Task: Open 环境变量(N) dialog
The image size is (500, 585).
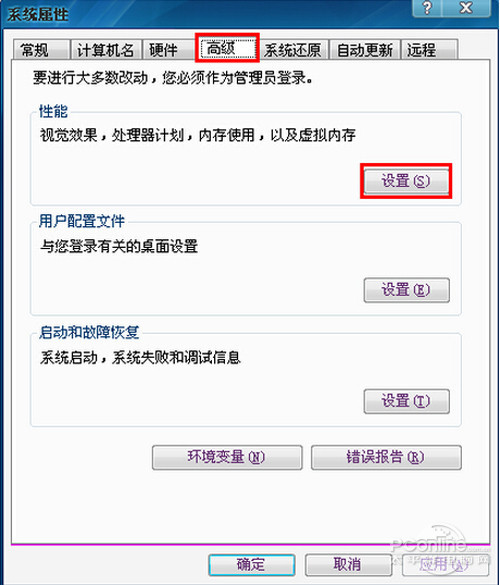Action: coord(227,457)
